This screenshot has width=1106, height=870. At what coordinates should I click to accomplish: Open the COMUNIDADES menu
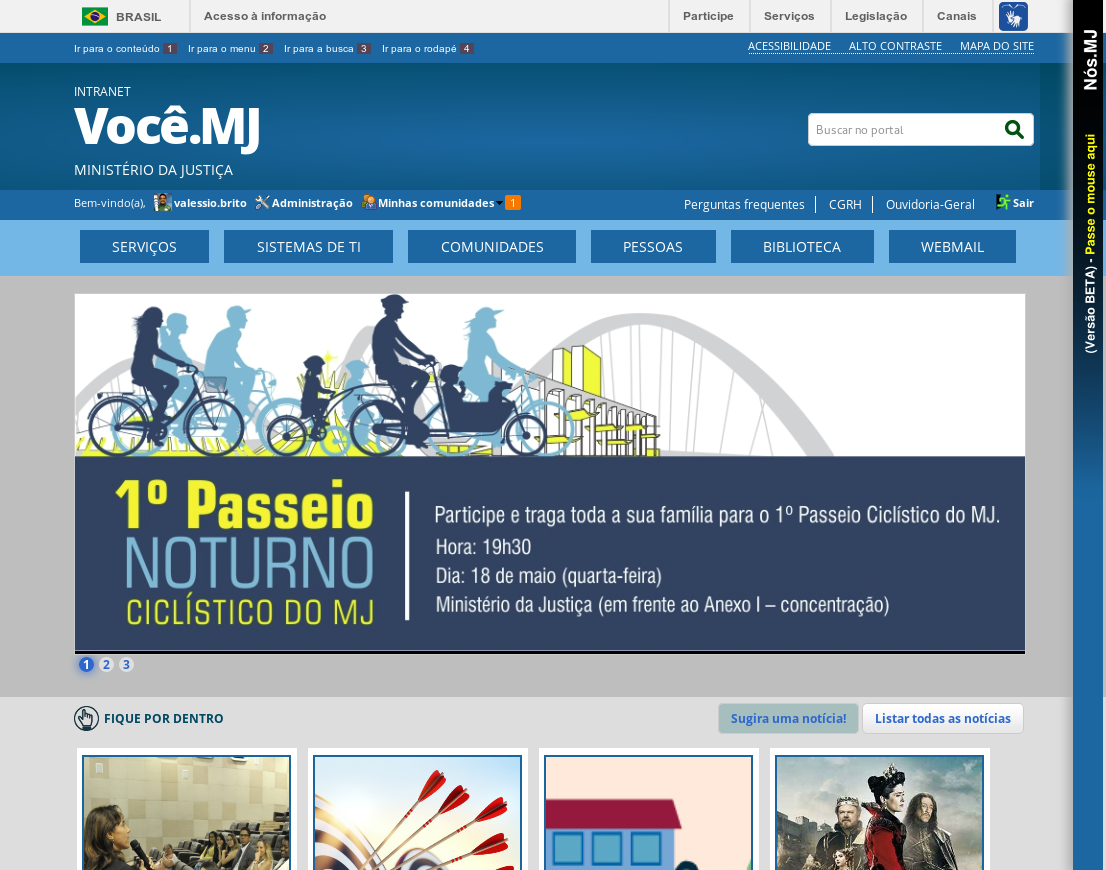(492, 247)
